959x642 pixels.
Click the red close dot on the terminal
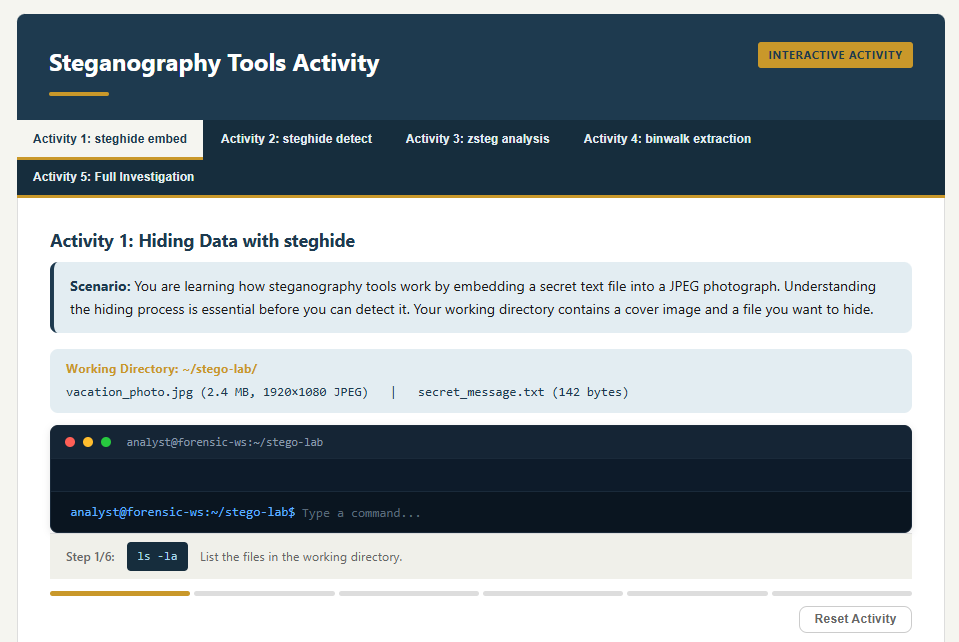point(69,441)
